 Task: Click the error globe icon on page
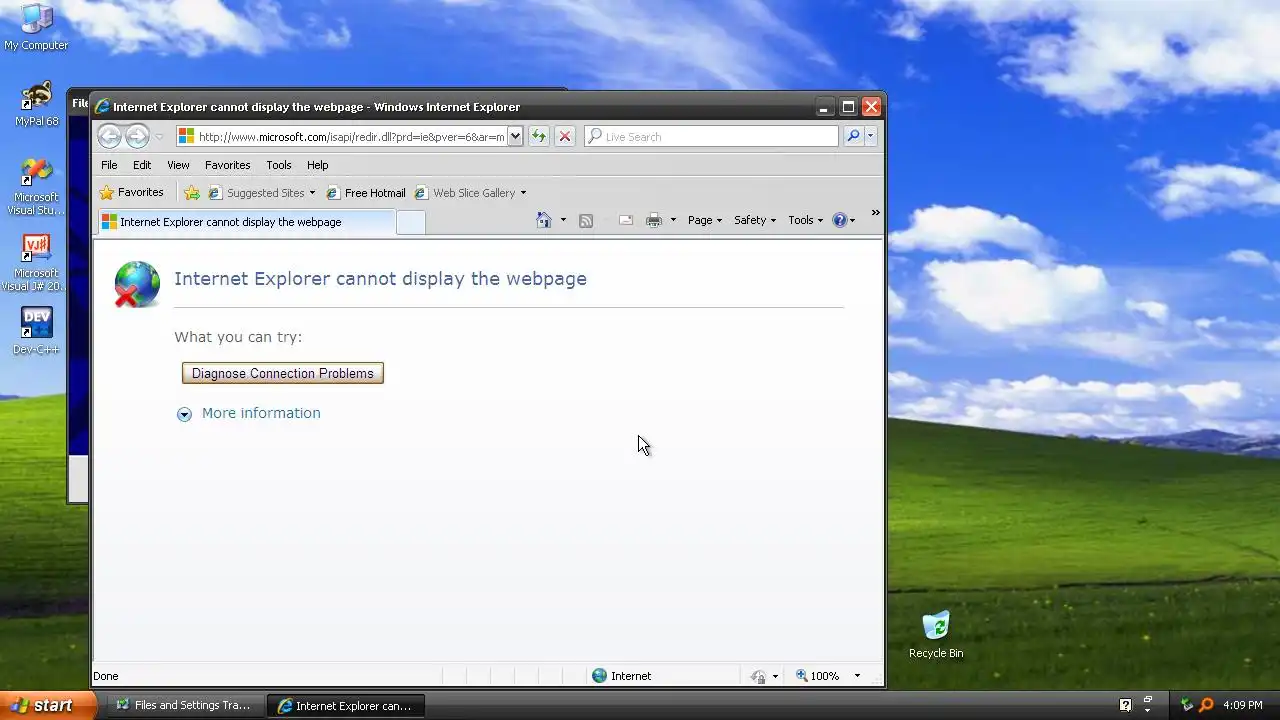137,284
